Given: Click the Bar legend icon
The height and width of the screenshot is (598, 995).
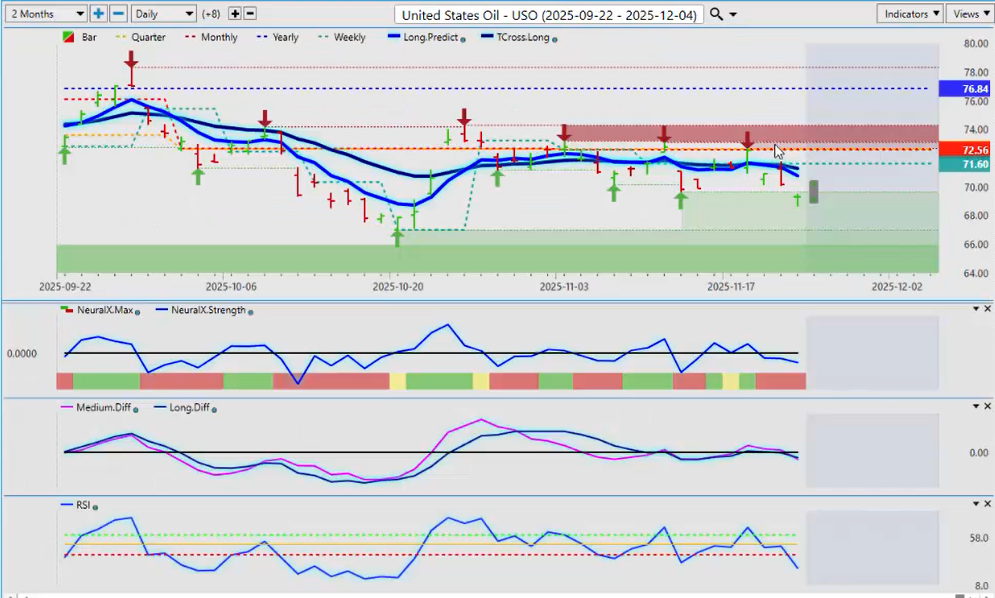Looking at the screenshot, I should pos(67,37).
